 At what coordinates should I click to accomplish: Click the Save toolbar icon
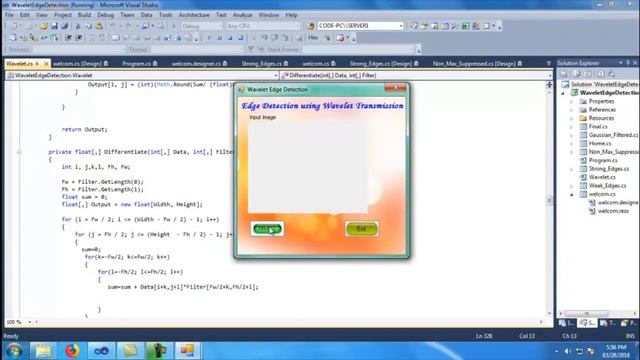pyautogui.click(x=54, y=26)
